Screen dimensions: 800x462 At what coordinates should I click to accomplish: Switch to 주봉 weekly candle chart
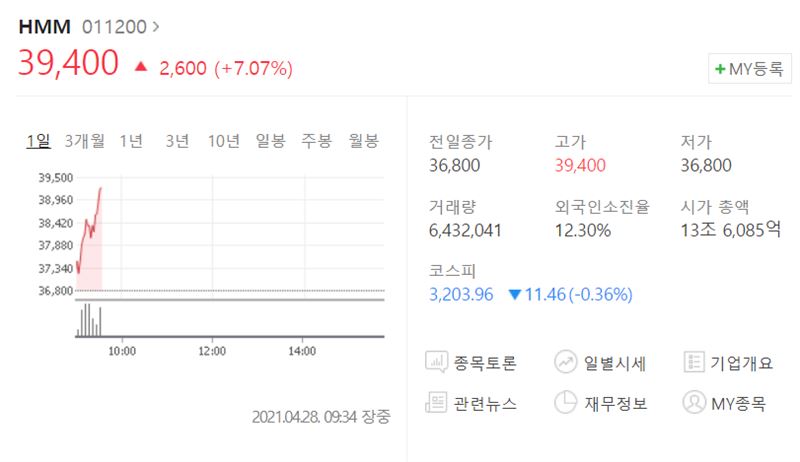click(317, 141)
